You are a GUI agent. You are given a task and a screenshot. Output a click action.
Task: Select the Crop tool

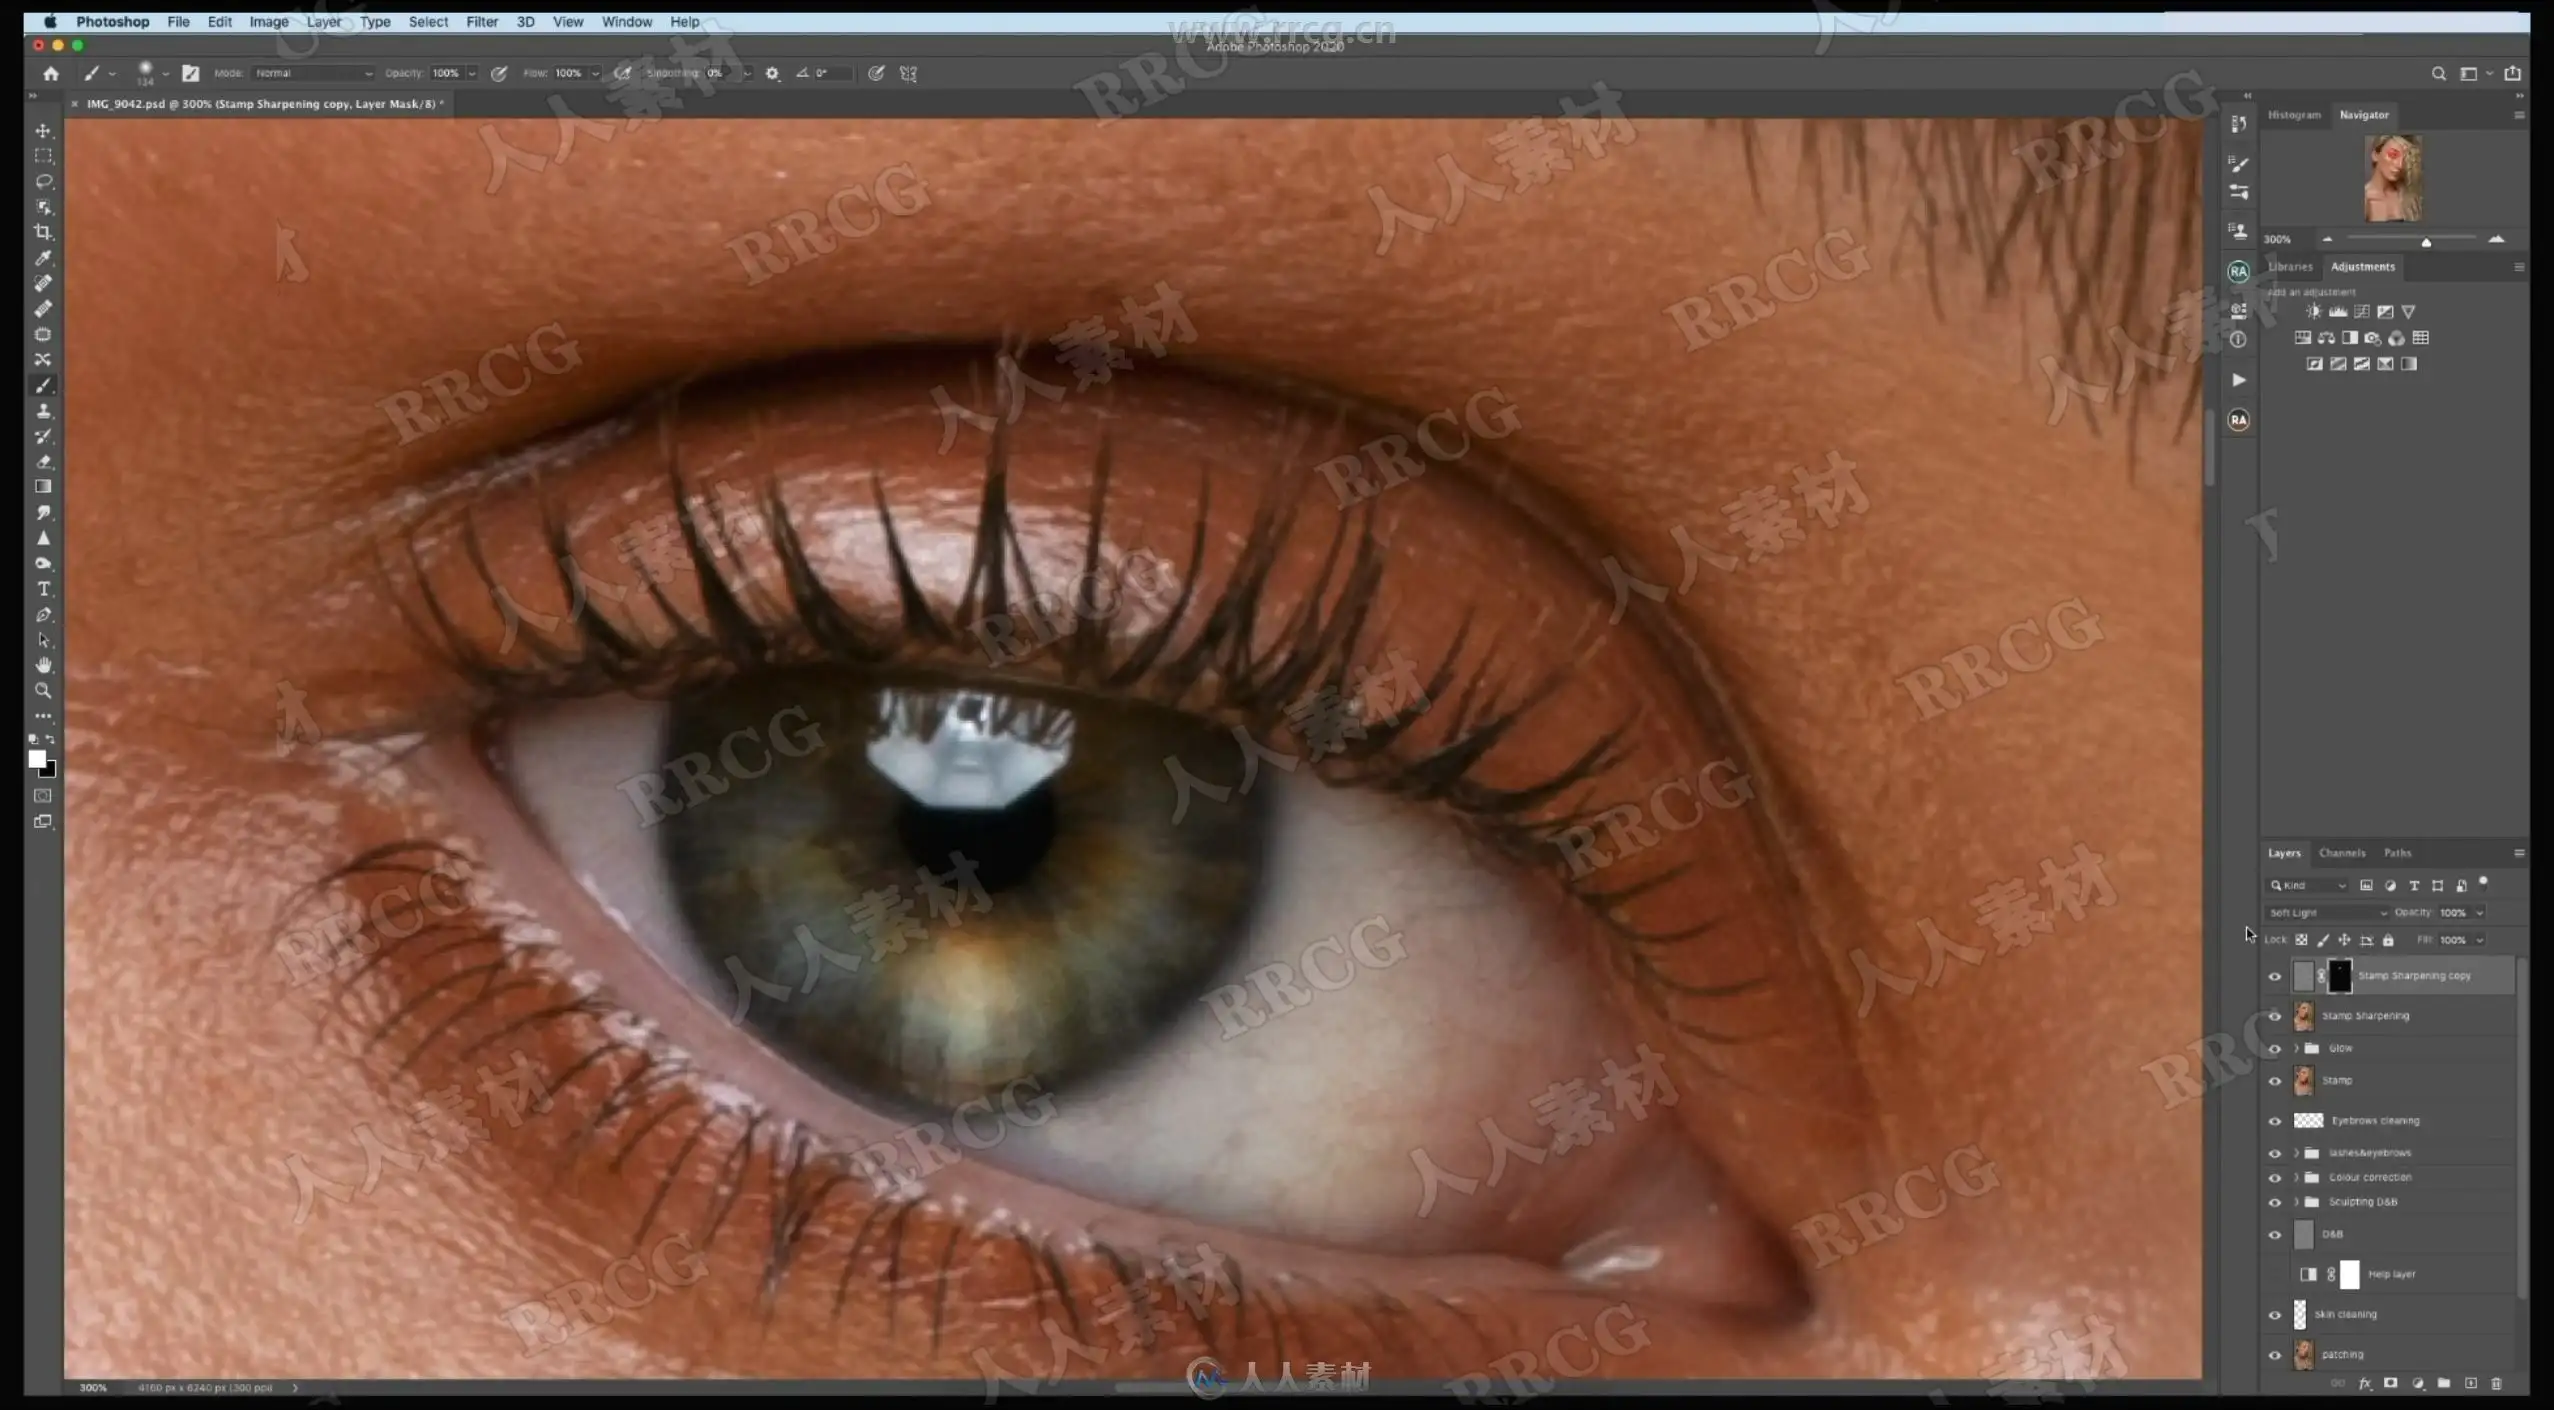click(x=43, y=232)
